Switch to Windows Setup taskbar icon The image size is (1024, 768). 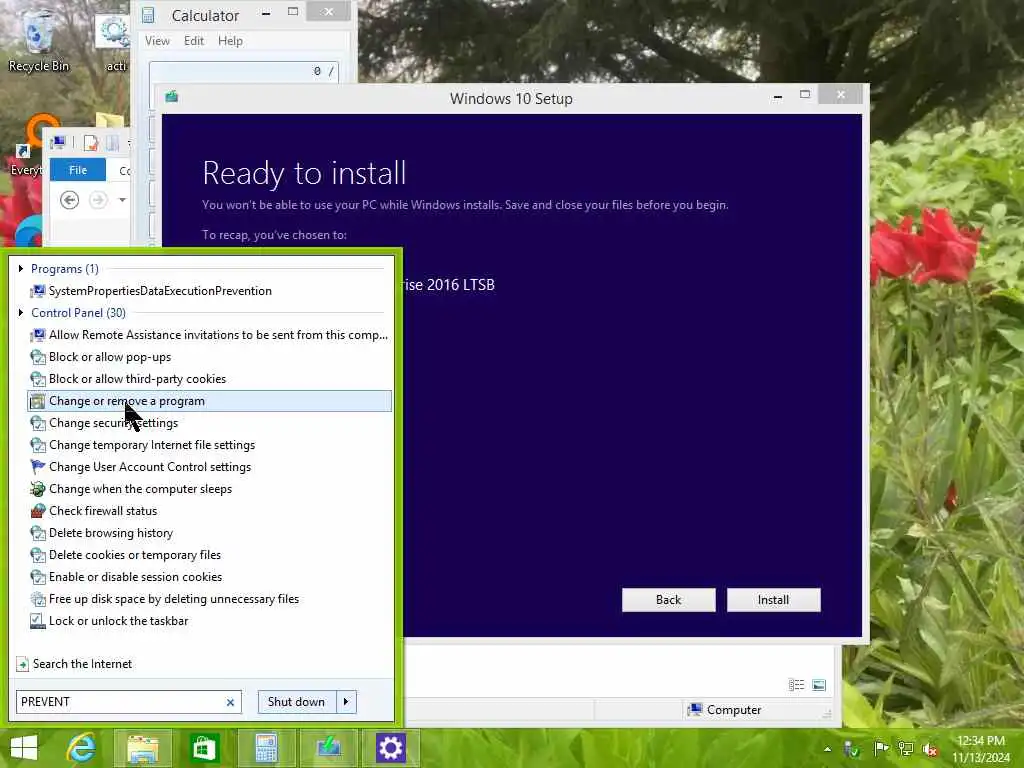point(328,748)
